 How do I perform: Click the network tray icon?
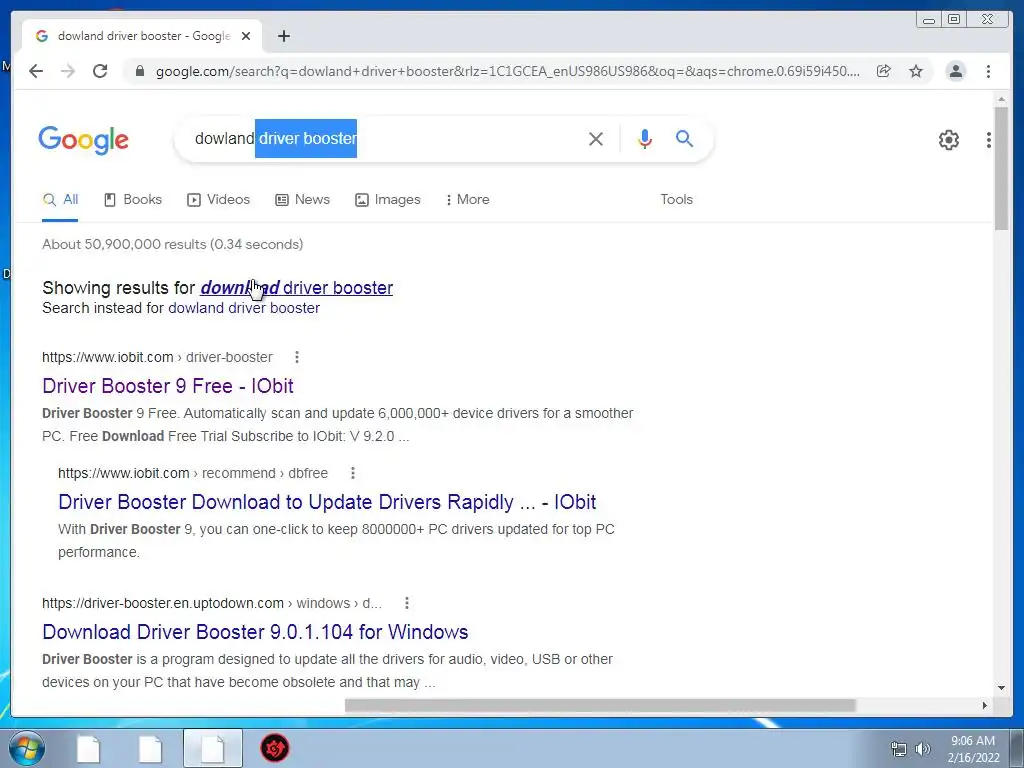tap(899, 749)
